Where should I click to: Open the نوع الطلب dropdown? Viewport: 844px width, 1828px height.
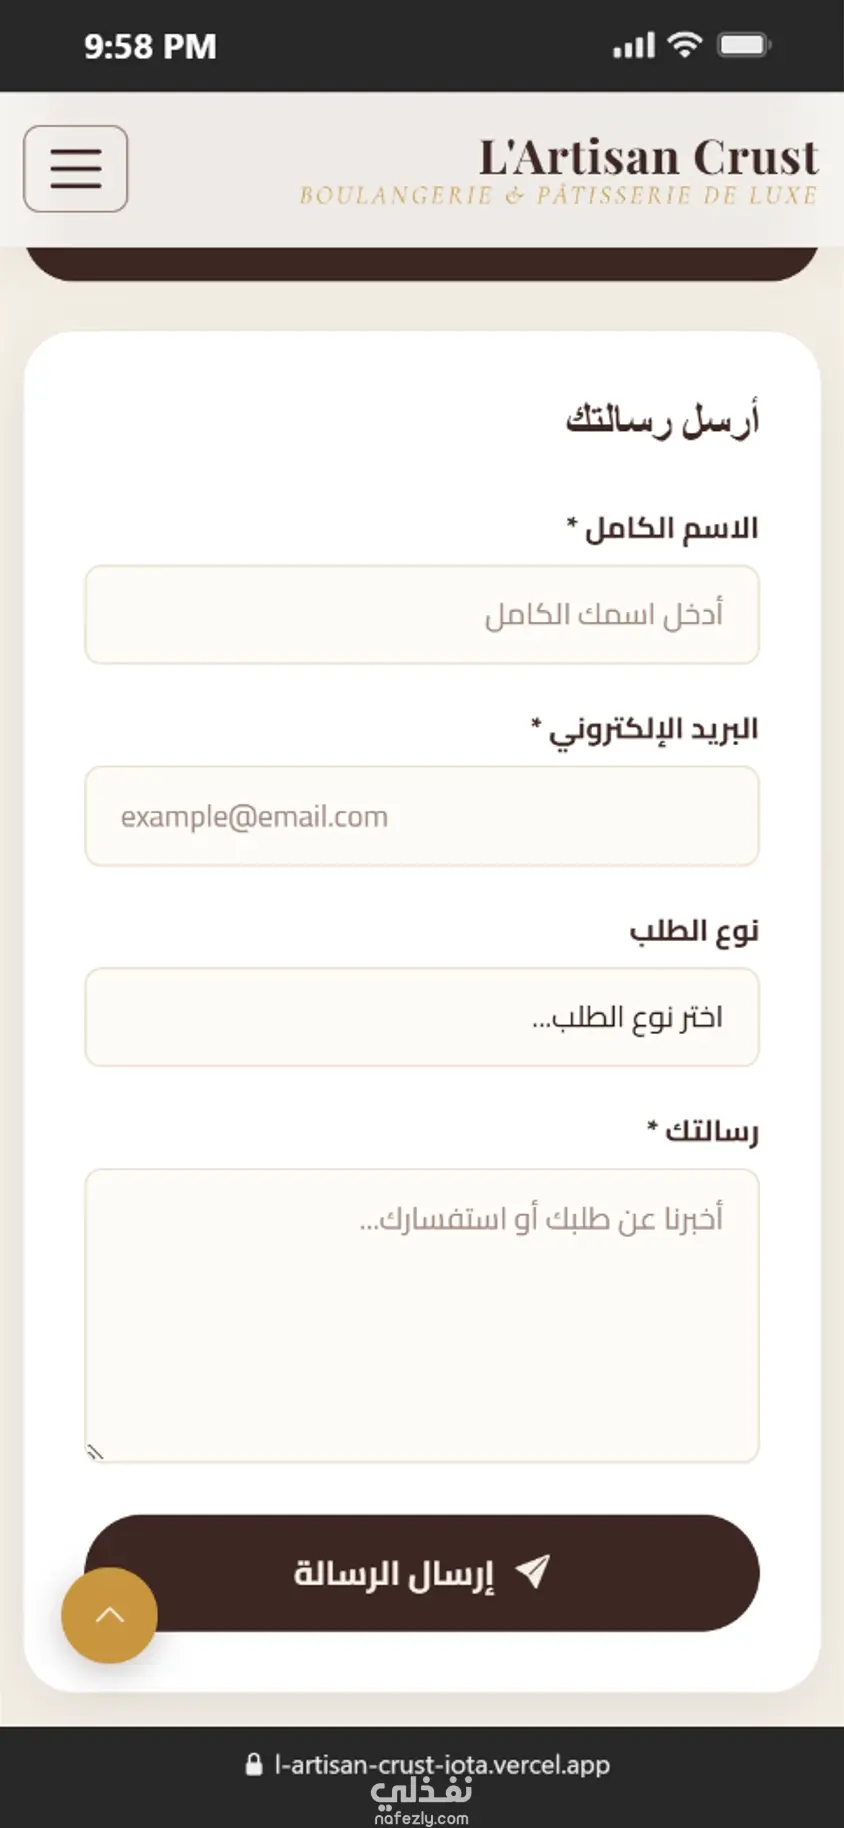pos(422,1017)
